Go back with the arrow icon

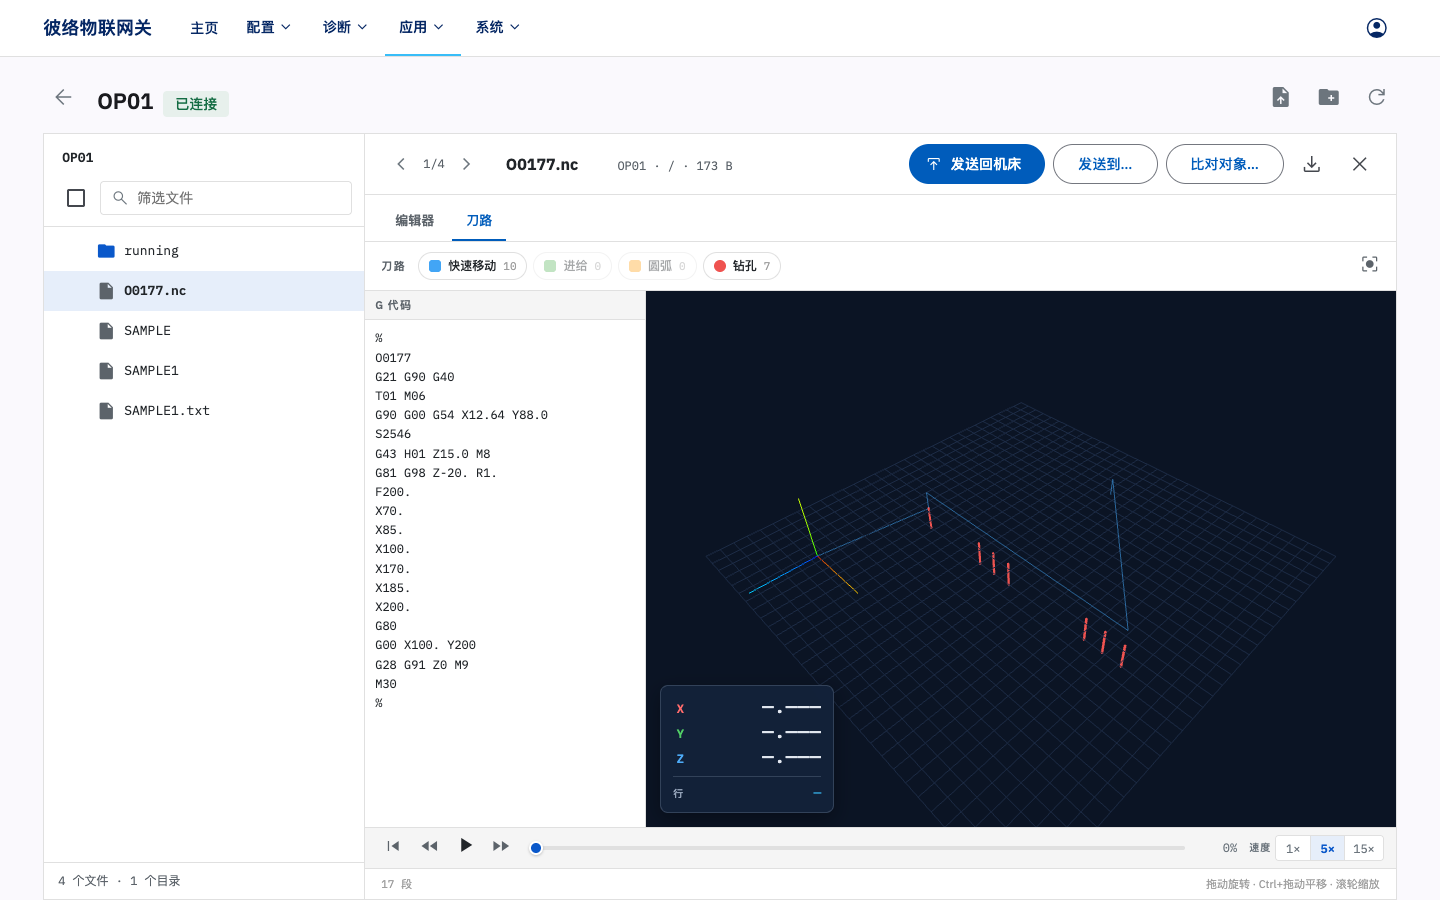point(63,97)
